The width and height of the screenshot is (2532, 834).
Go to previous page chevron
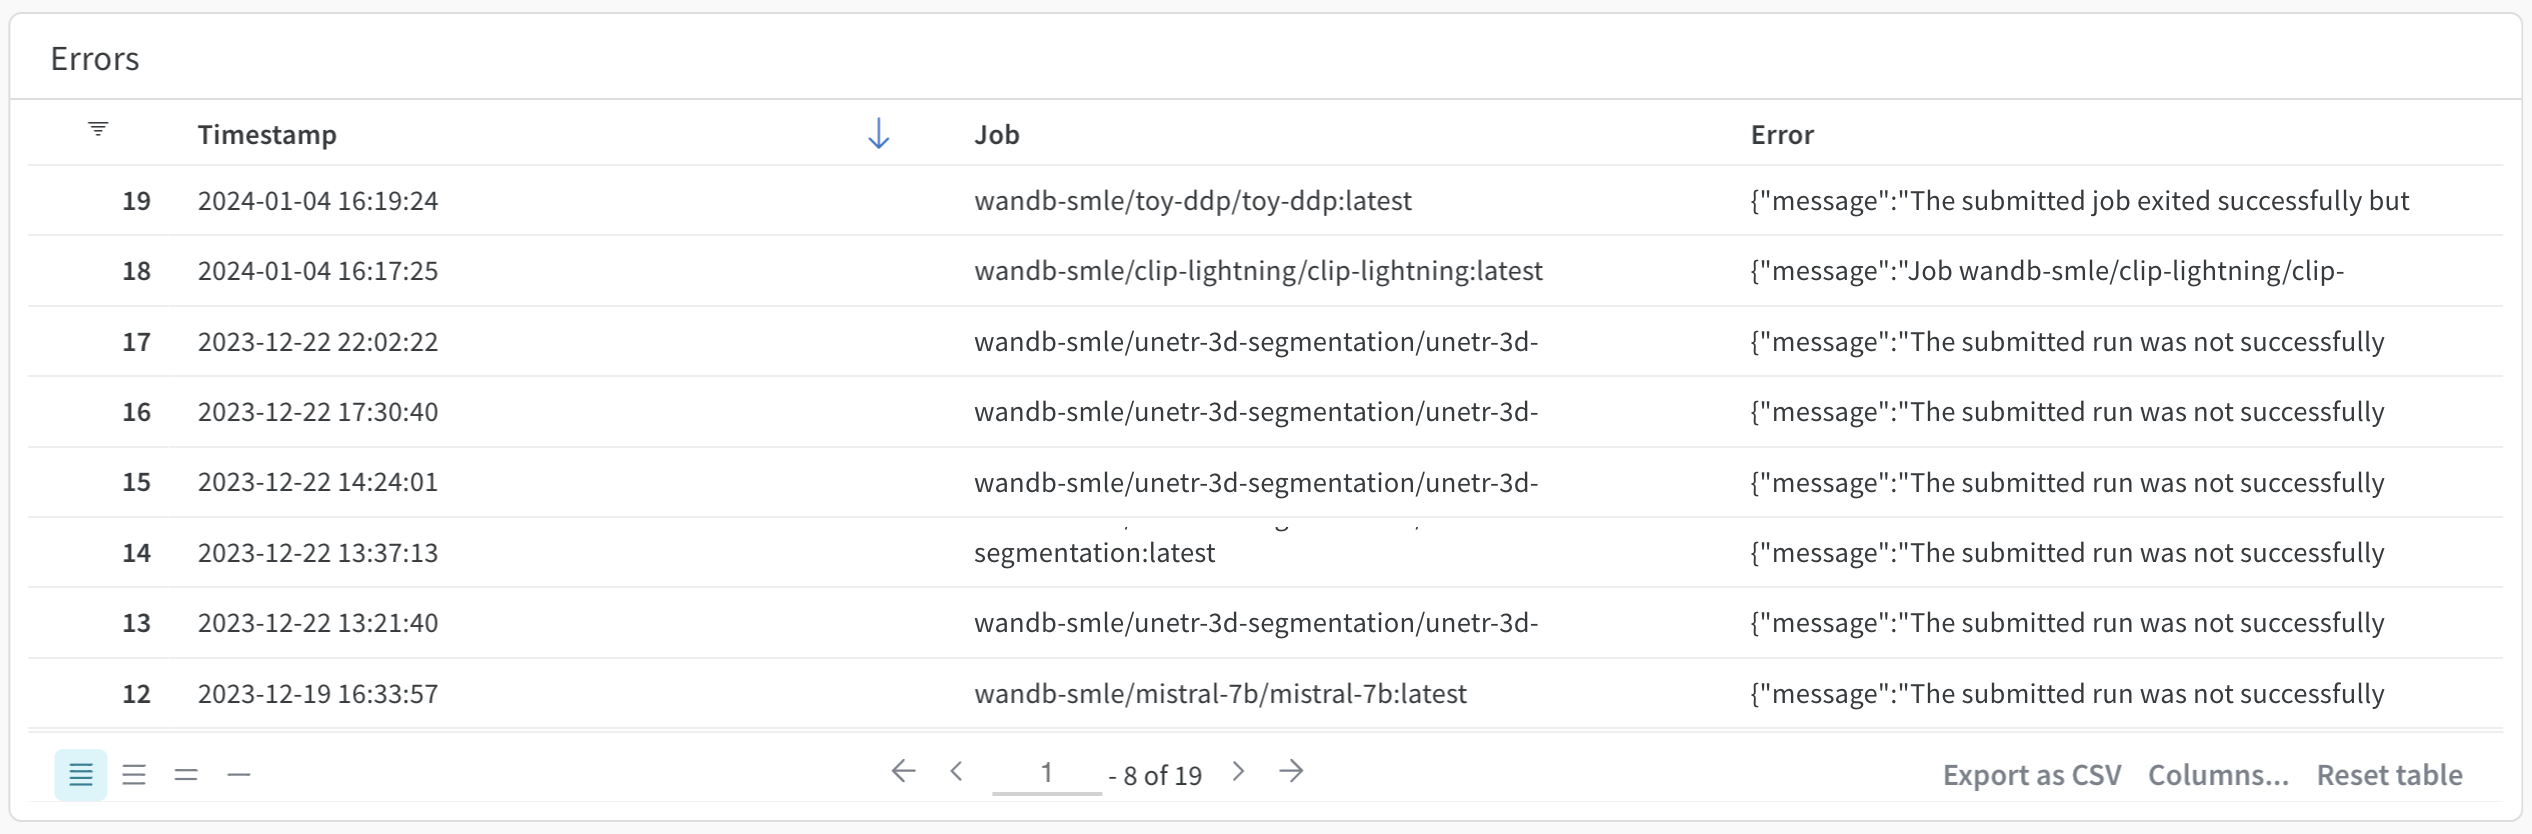point(957,771)
